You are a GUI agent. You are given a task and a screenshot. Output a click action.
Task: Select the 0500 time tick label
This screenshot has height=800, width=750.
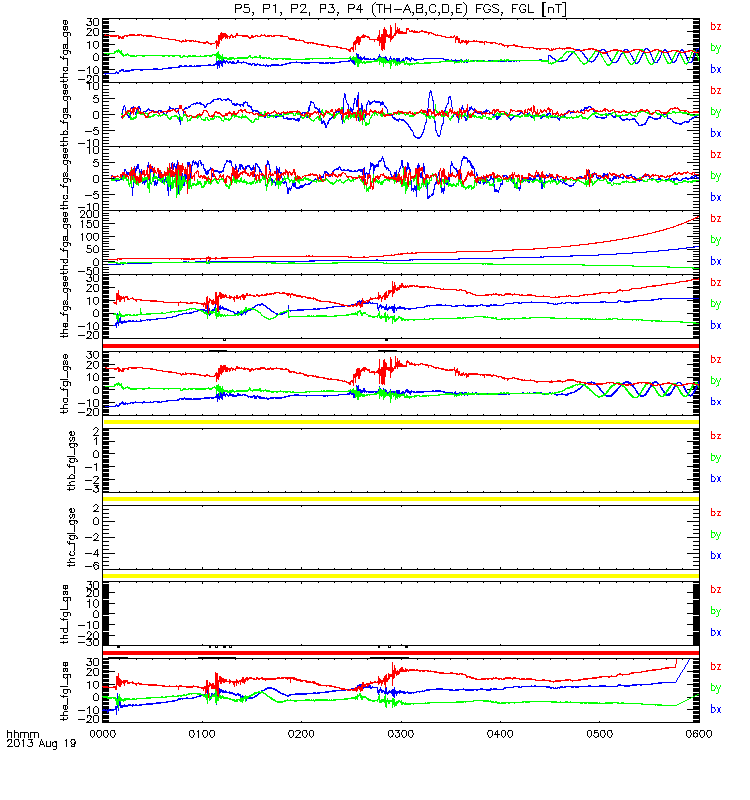pyautogui.click(x=599, y=734)
